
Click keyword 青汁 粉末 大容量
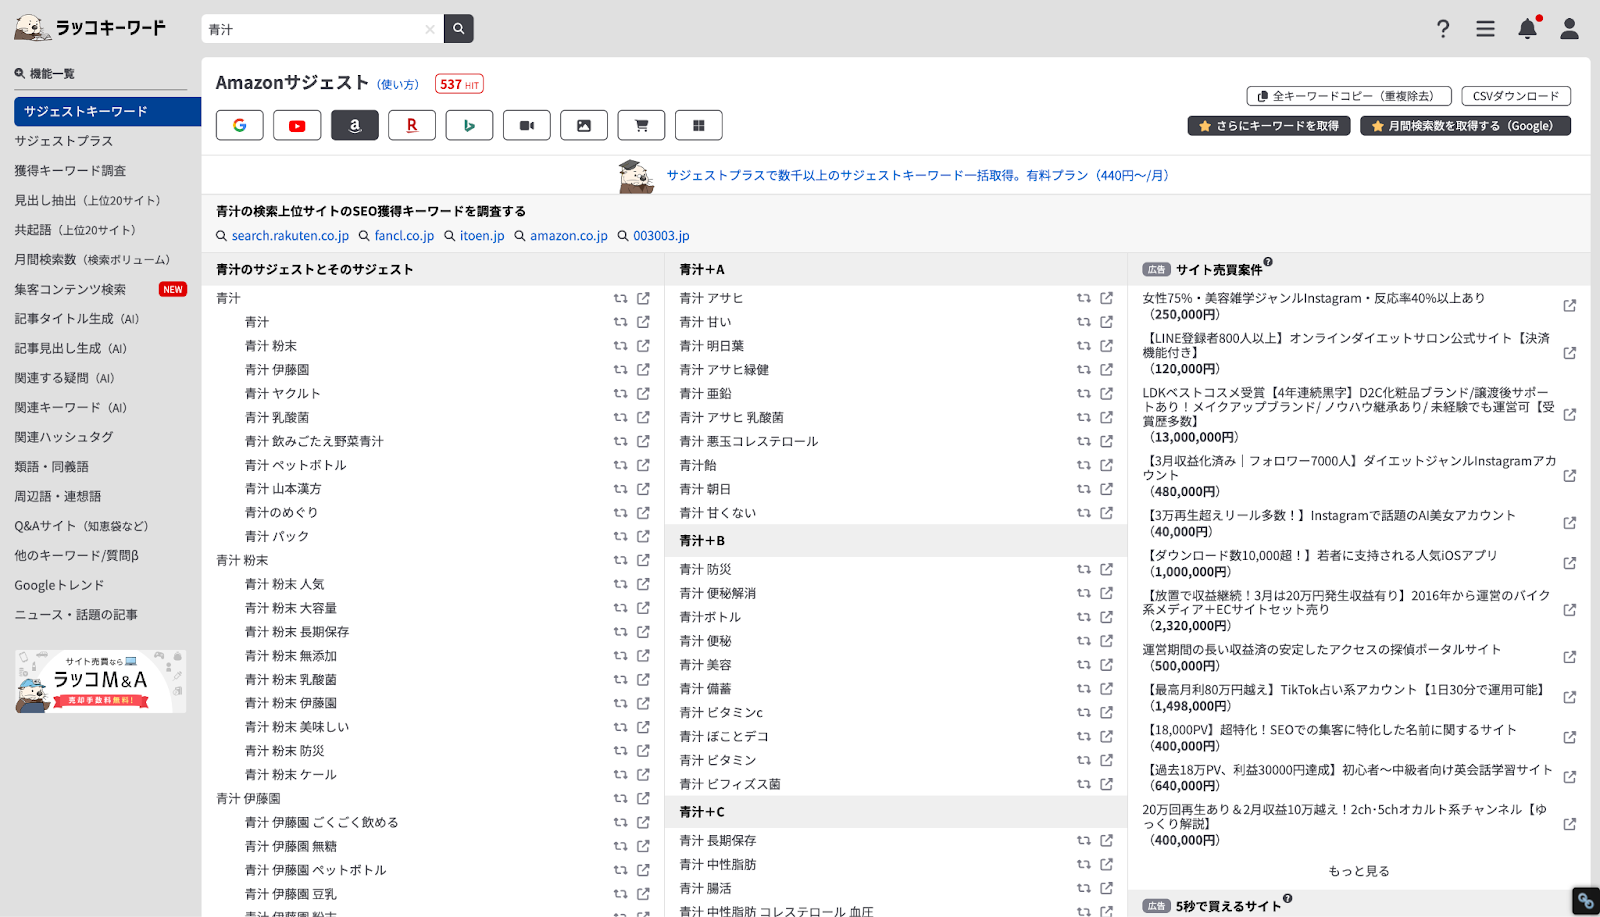point(291,608)
